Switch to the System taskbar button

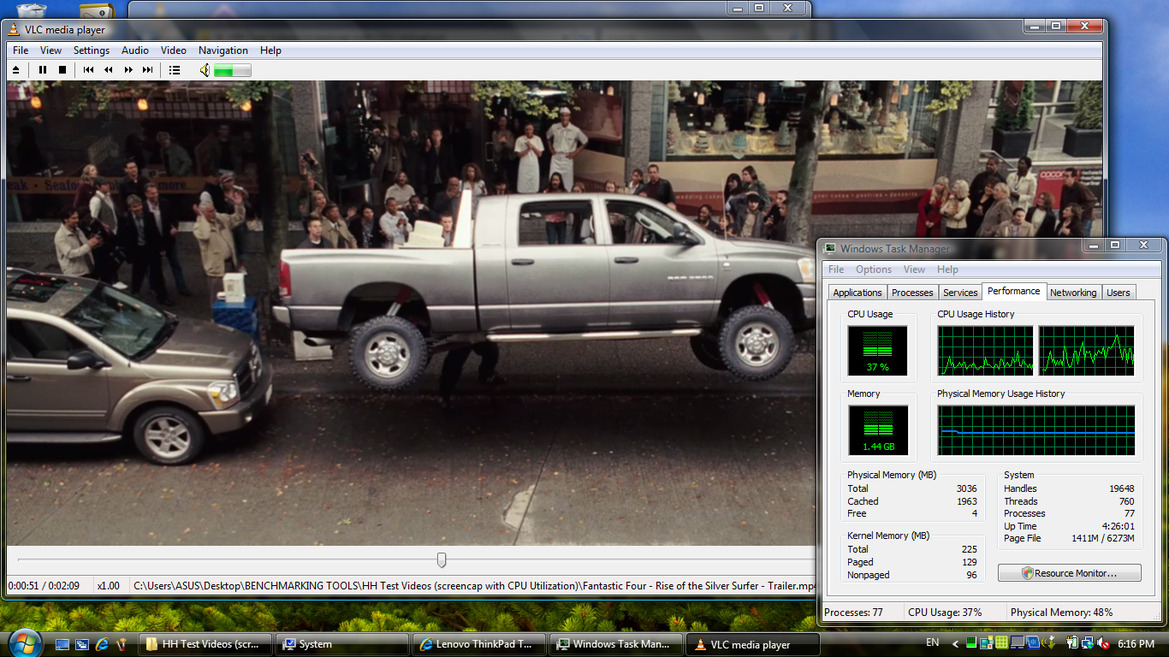[x=341, y=644]
